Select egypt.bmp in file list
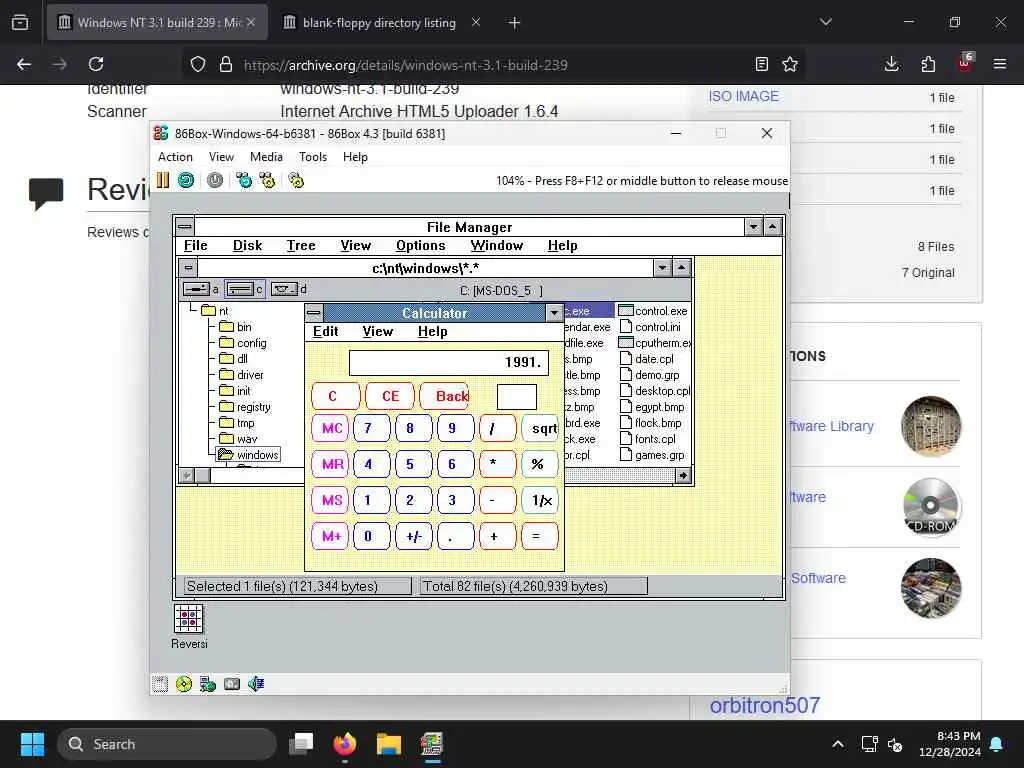The image size is (1024, 768). point(652,407)
